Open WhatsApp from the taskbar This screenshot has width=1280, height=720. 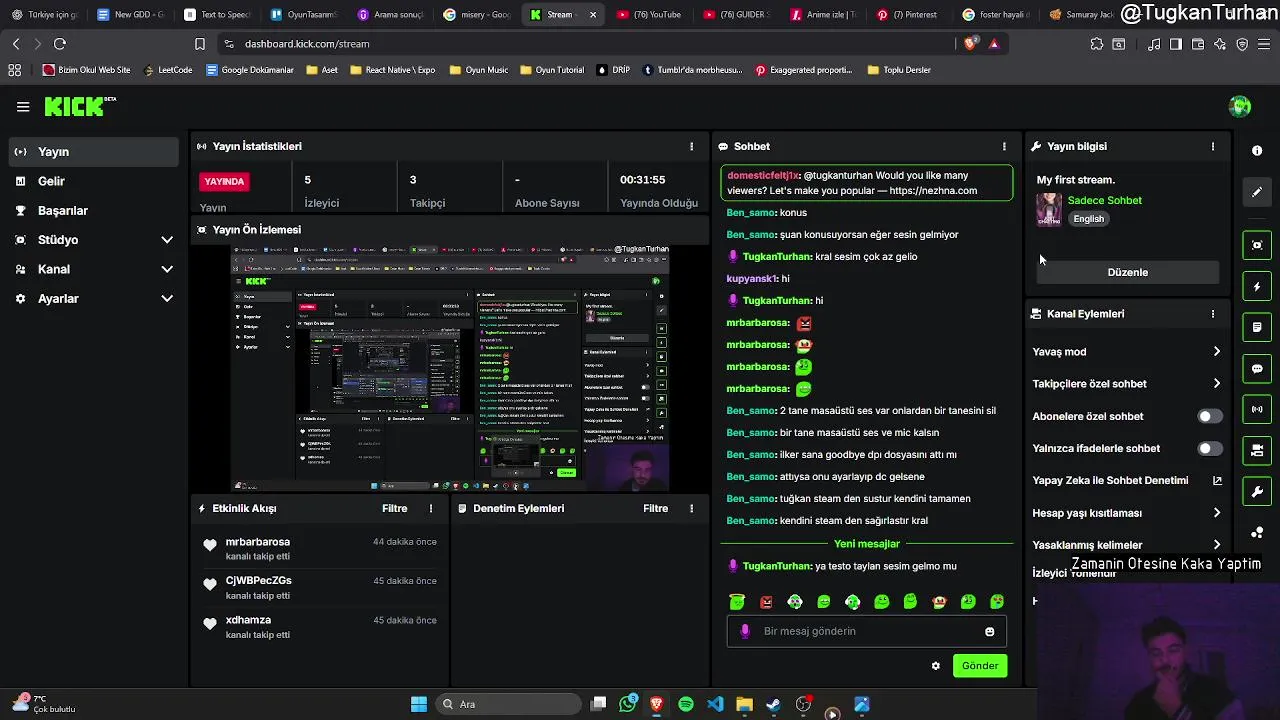tap(628, 704)
